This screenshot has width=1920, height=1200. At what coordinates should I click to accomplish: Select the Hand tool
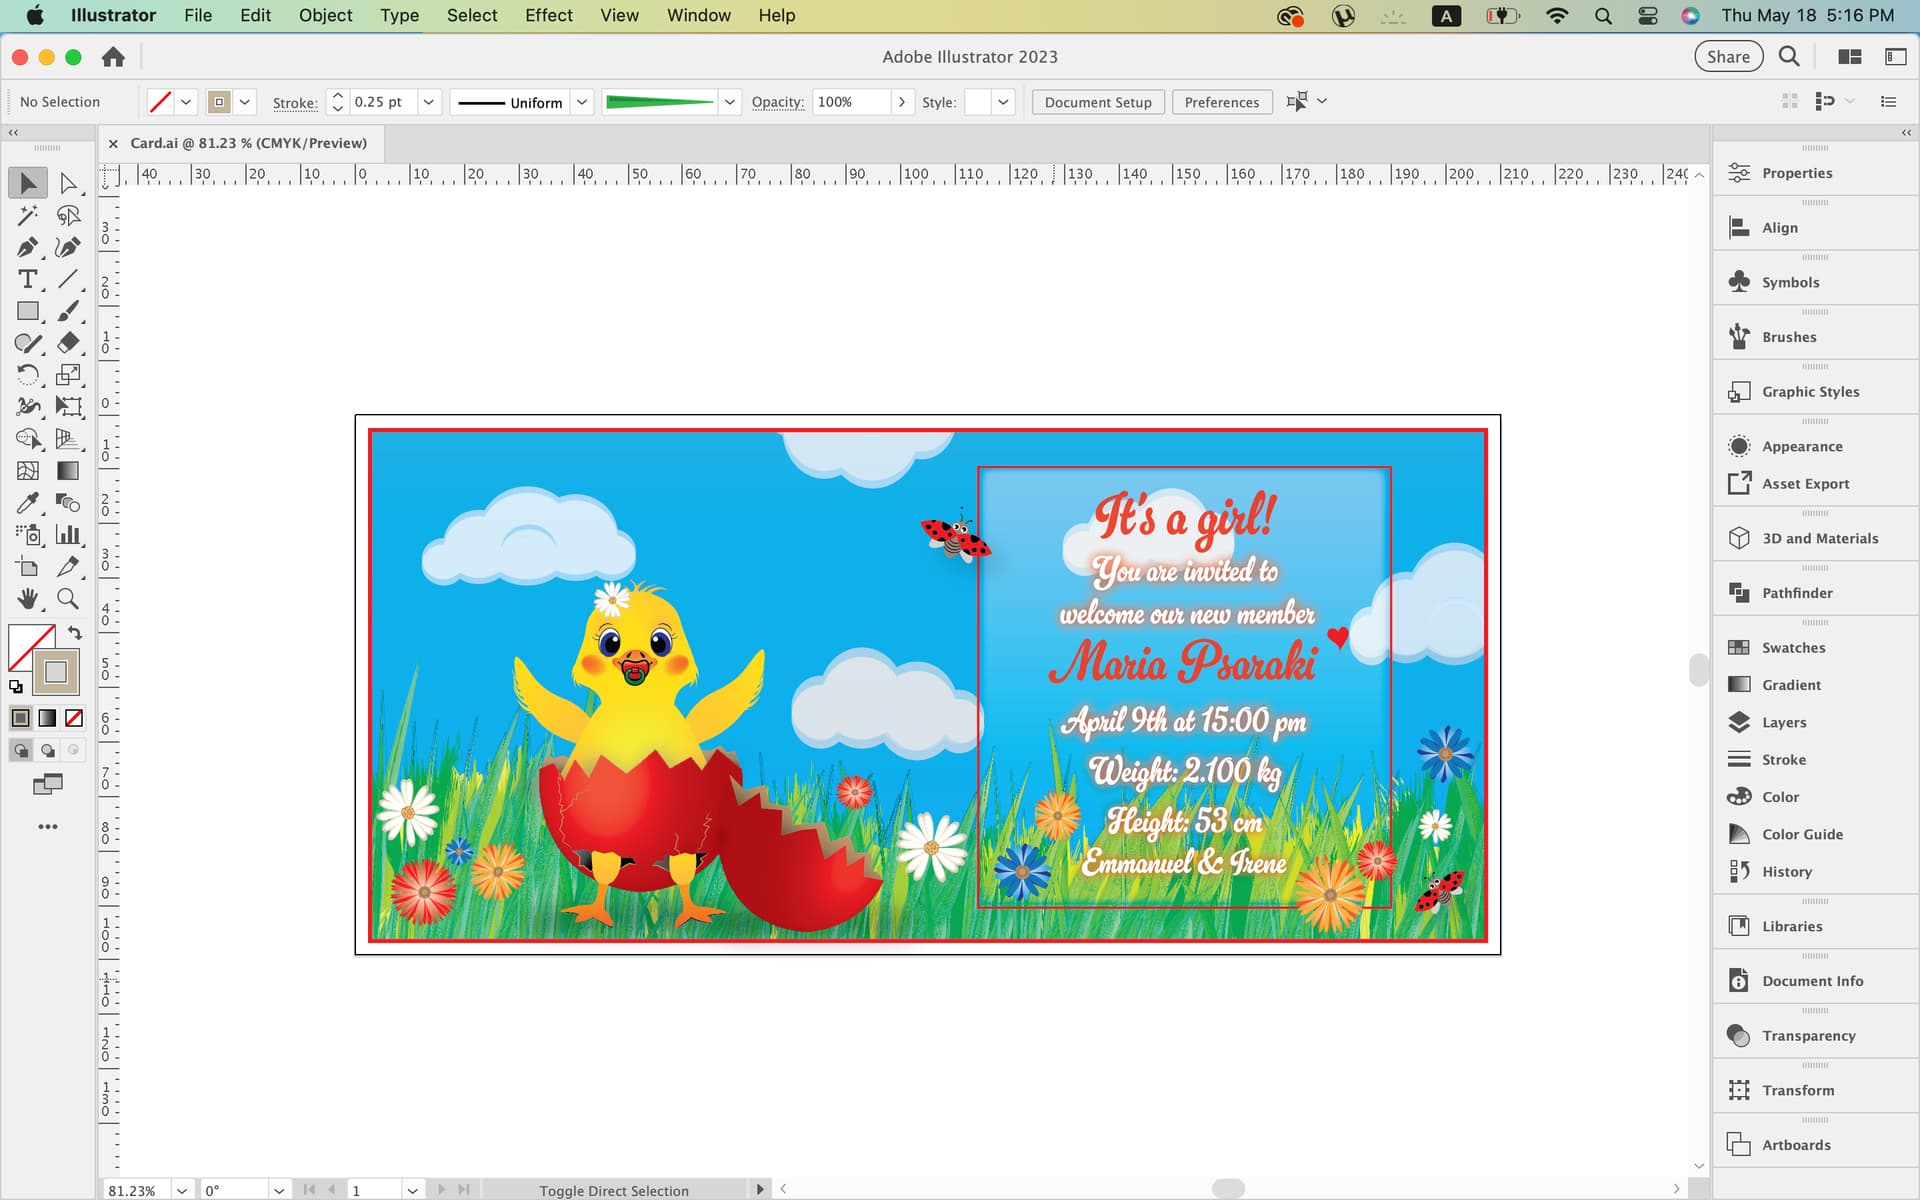[x=27, y=599]
